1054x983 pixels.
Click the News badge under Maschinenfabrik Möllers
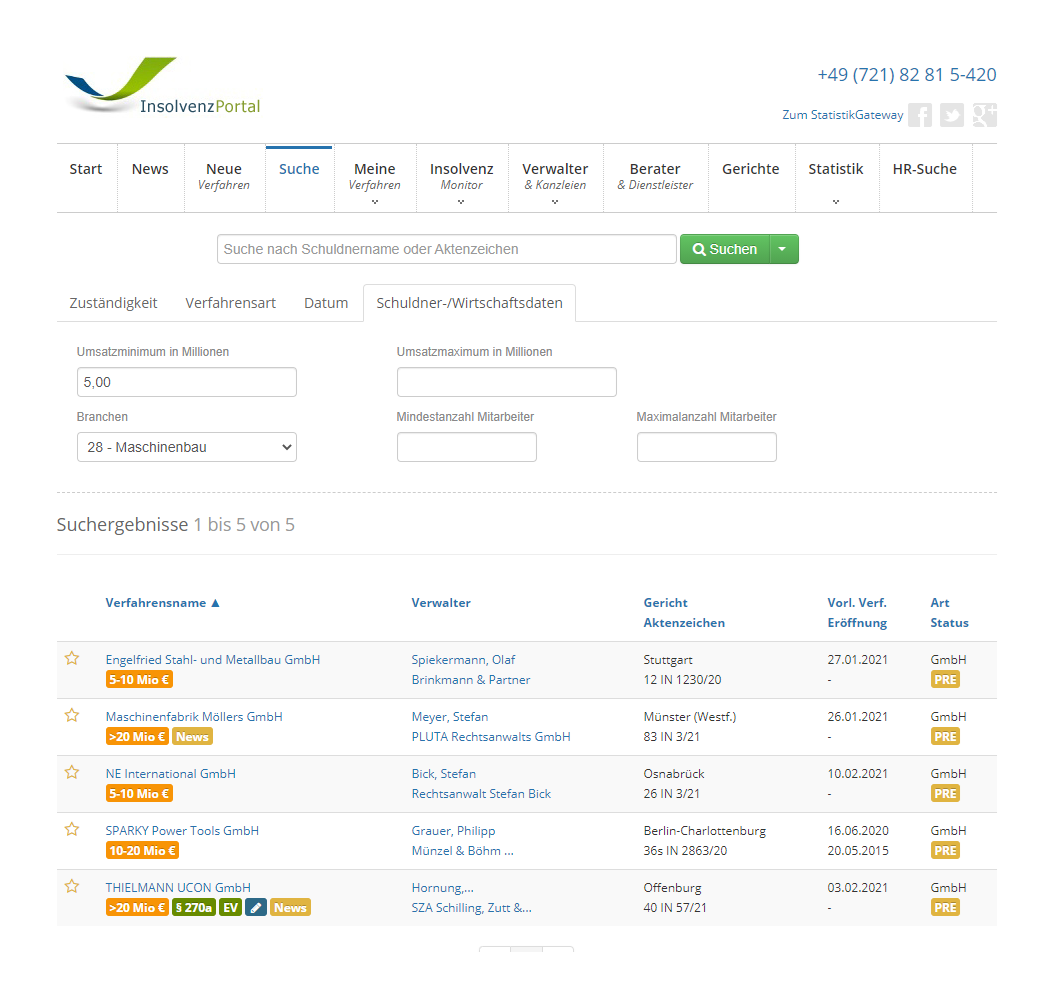192,737
